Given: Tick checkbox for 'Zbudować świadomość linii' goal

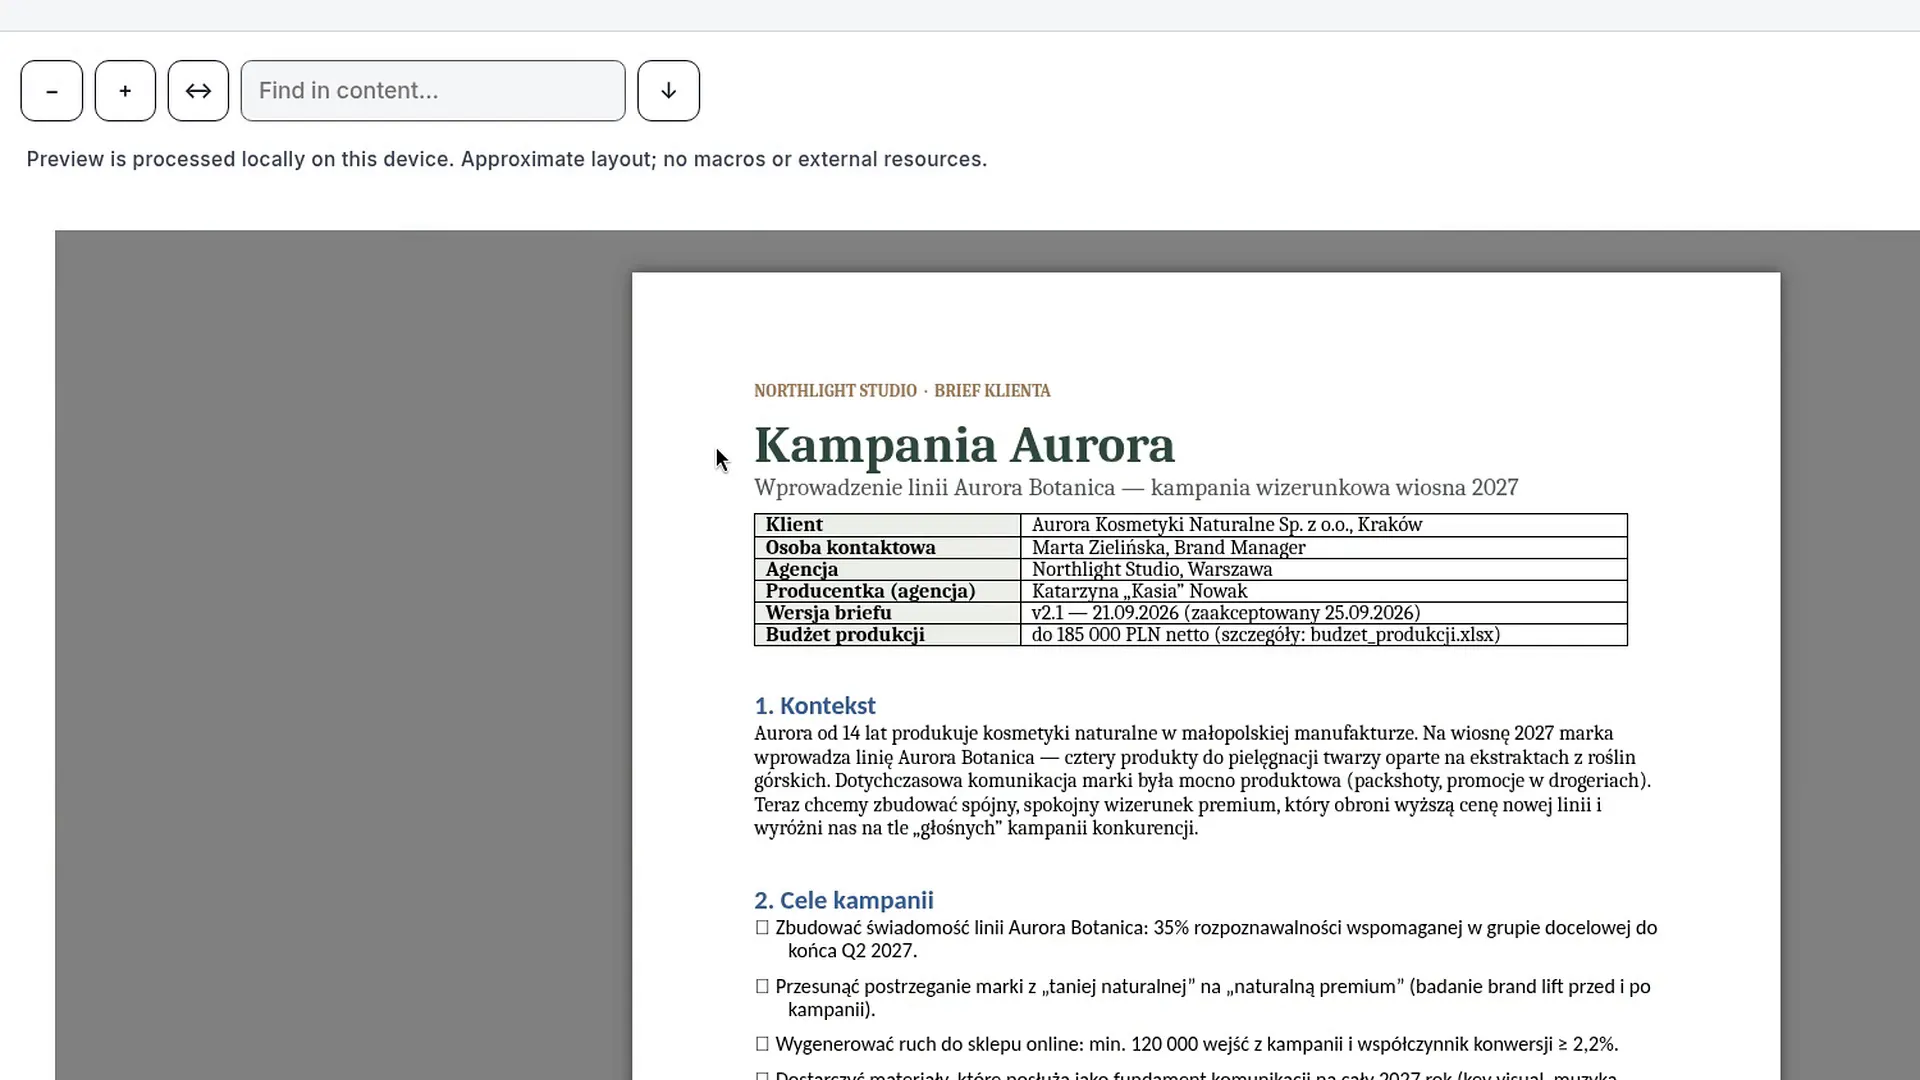Looking at the screenshot, I should [x=762, y=928].
